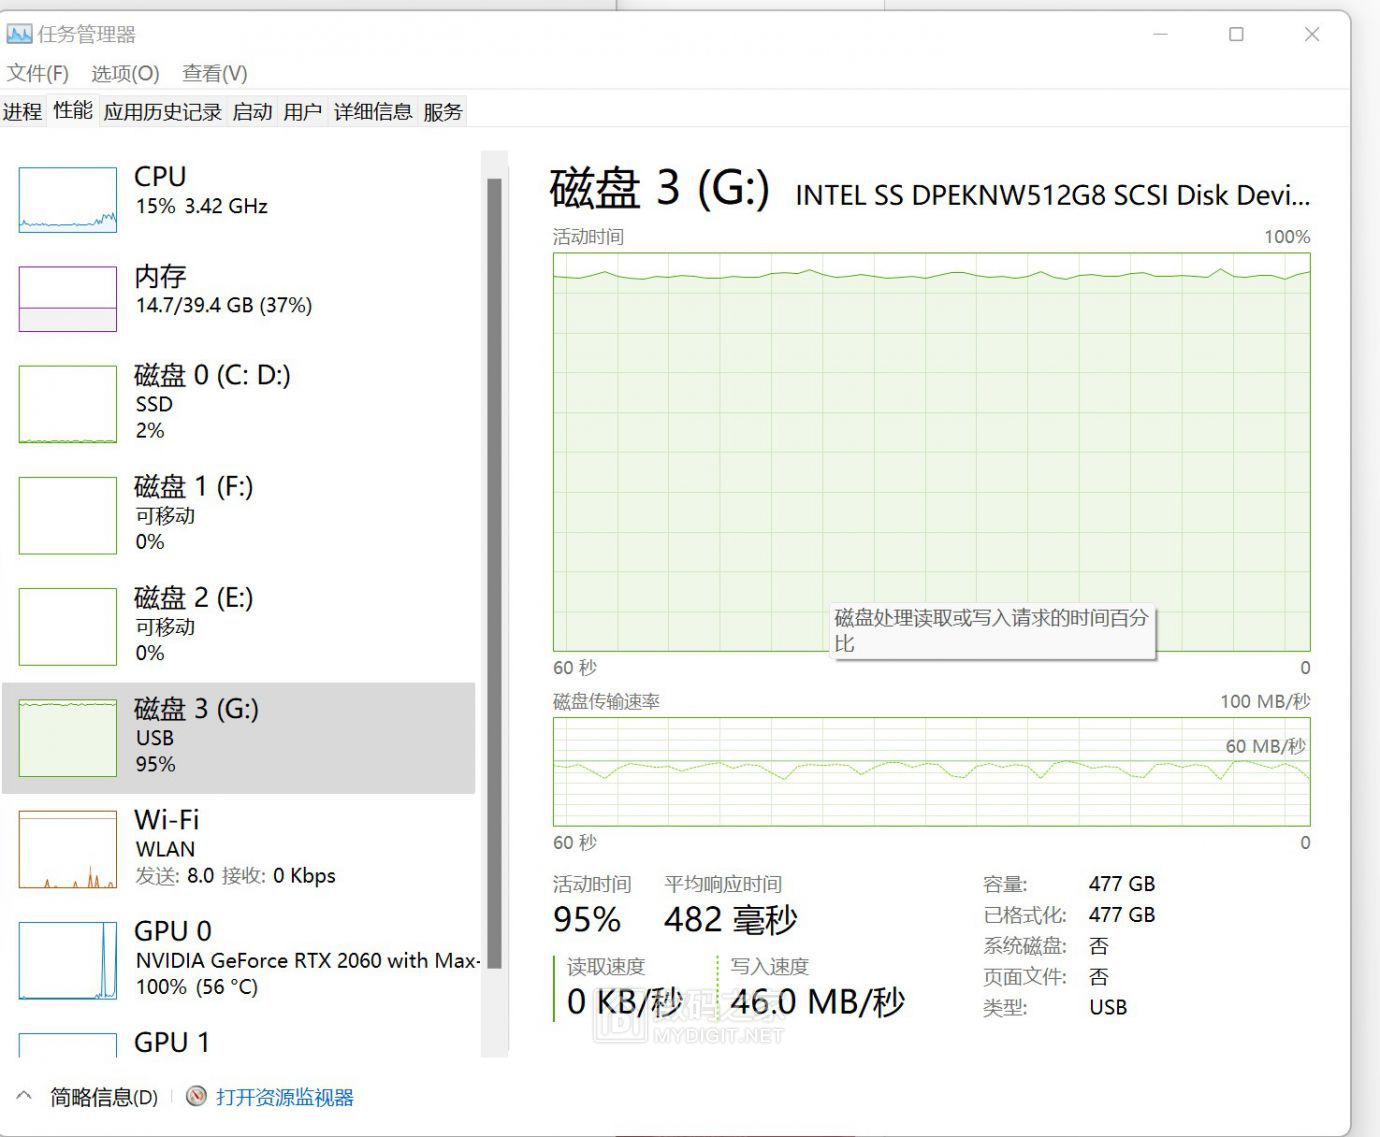
Task: Click the Task Manager title bar icon
Action: click(x=19, y=35)
